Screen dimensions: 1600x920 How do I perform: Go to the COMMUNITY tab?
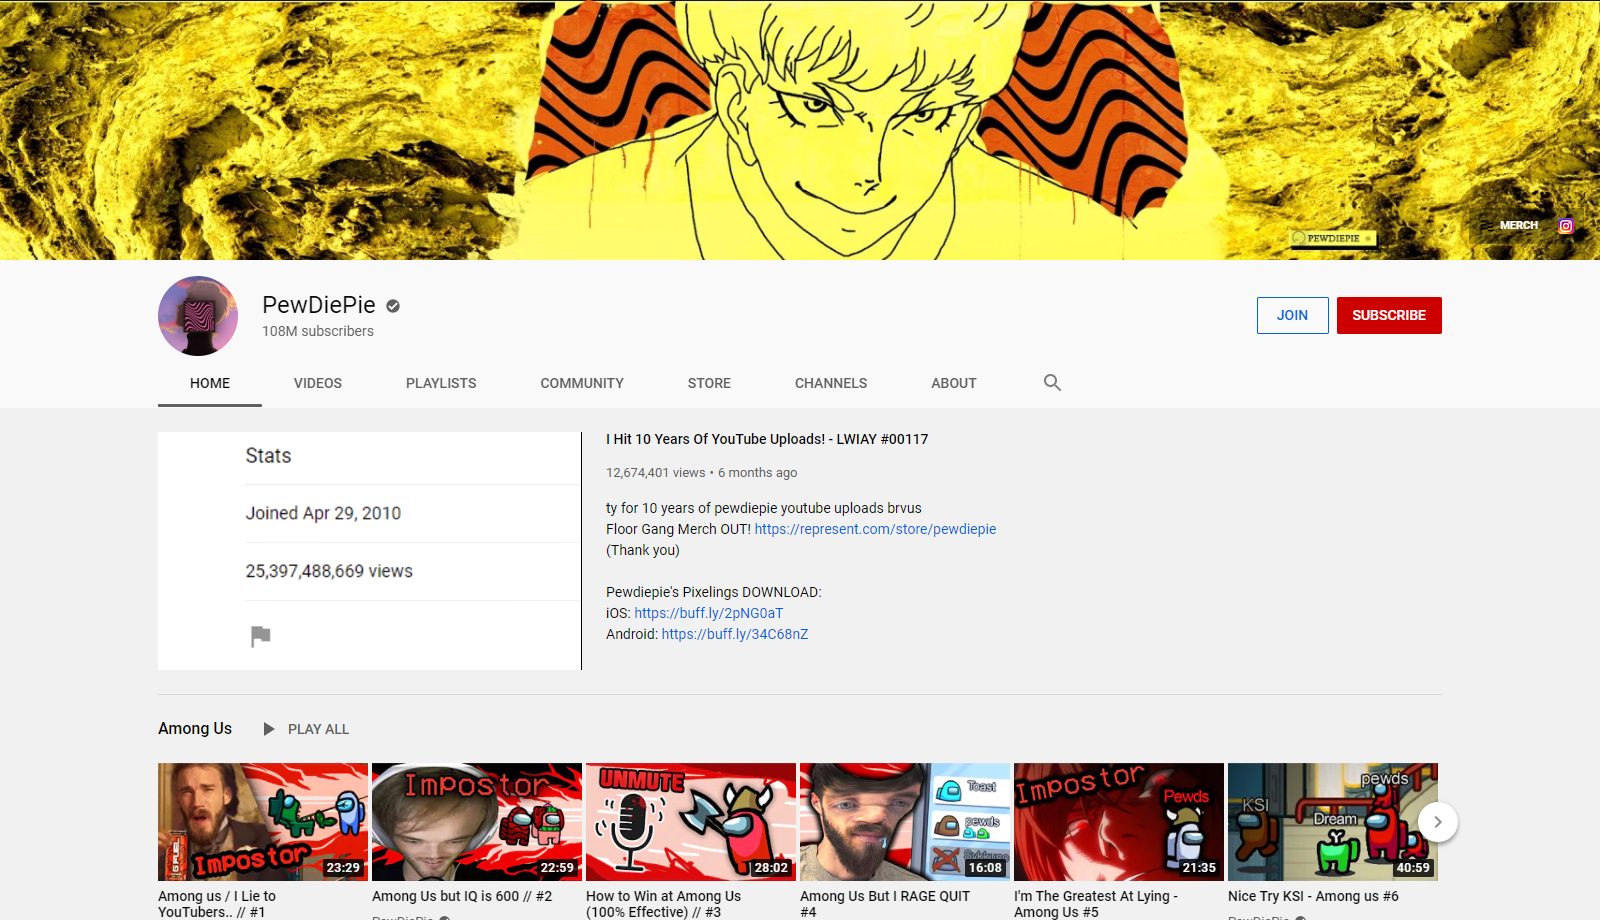tap(582, 383)
